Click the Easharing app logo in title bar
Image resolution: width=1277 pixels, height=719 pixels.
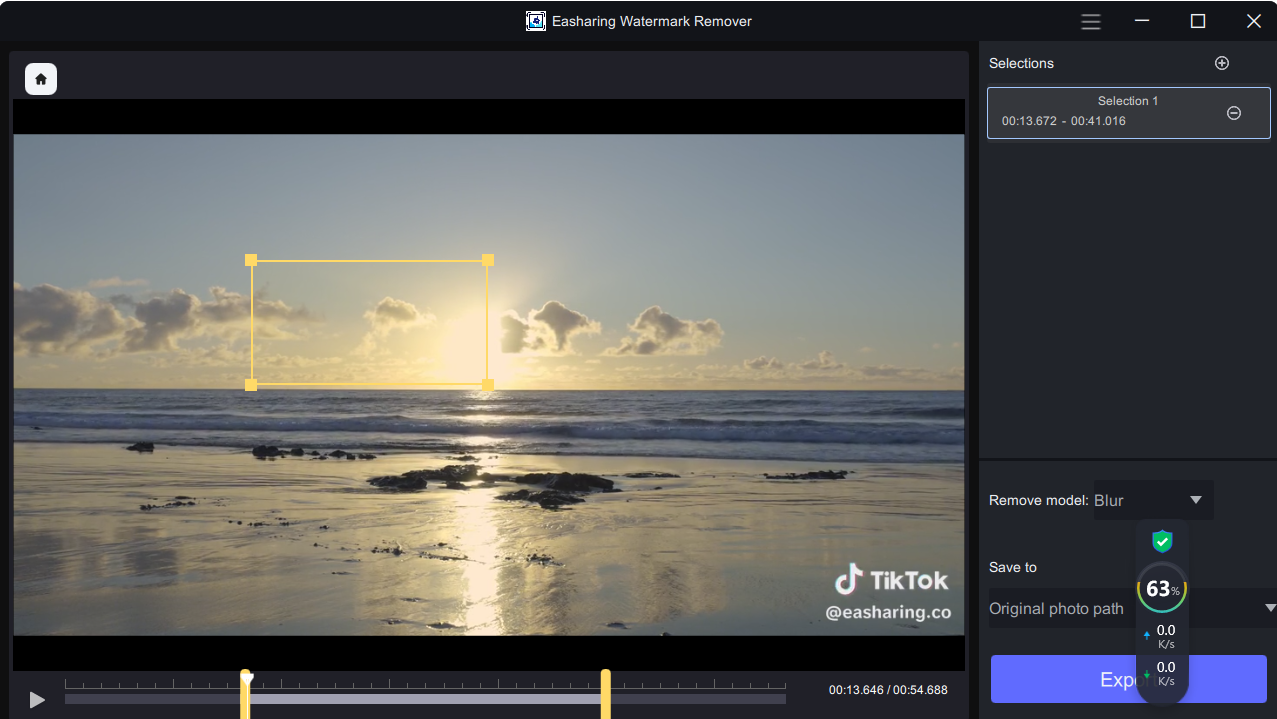point(536,21)
